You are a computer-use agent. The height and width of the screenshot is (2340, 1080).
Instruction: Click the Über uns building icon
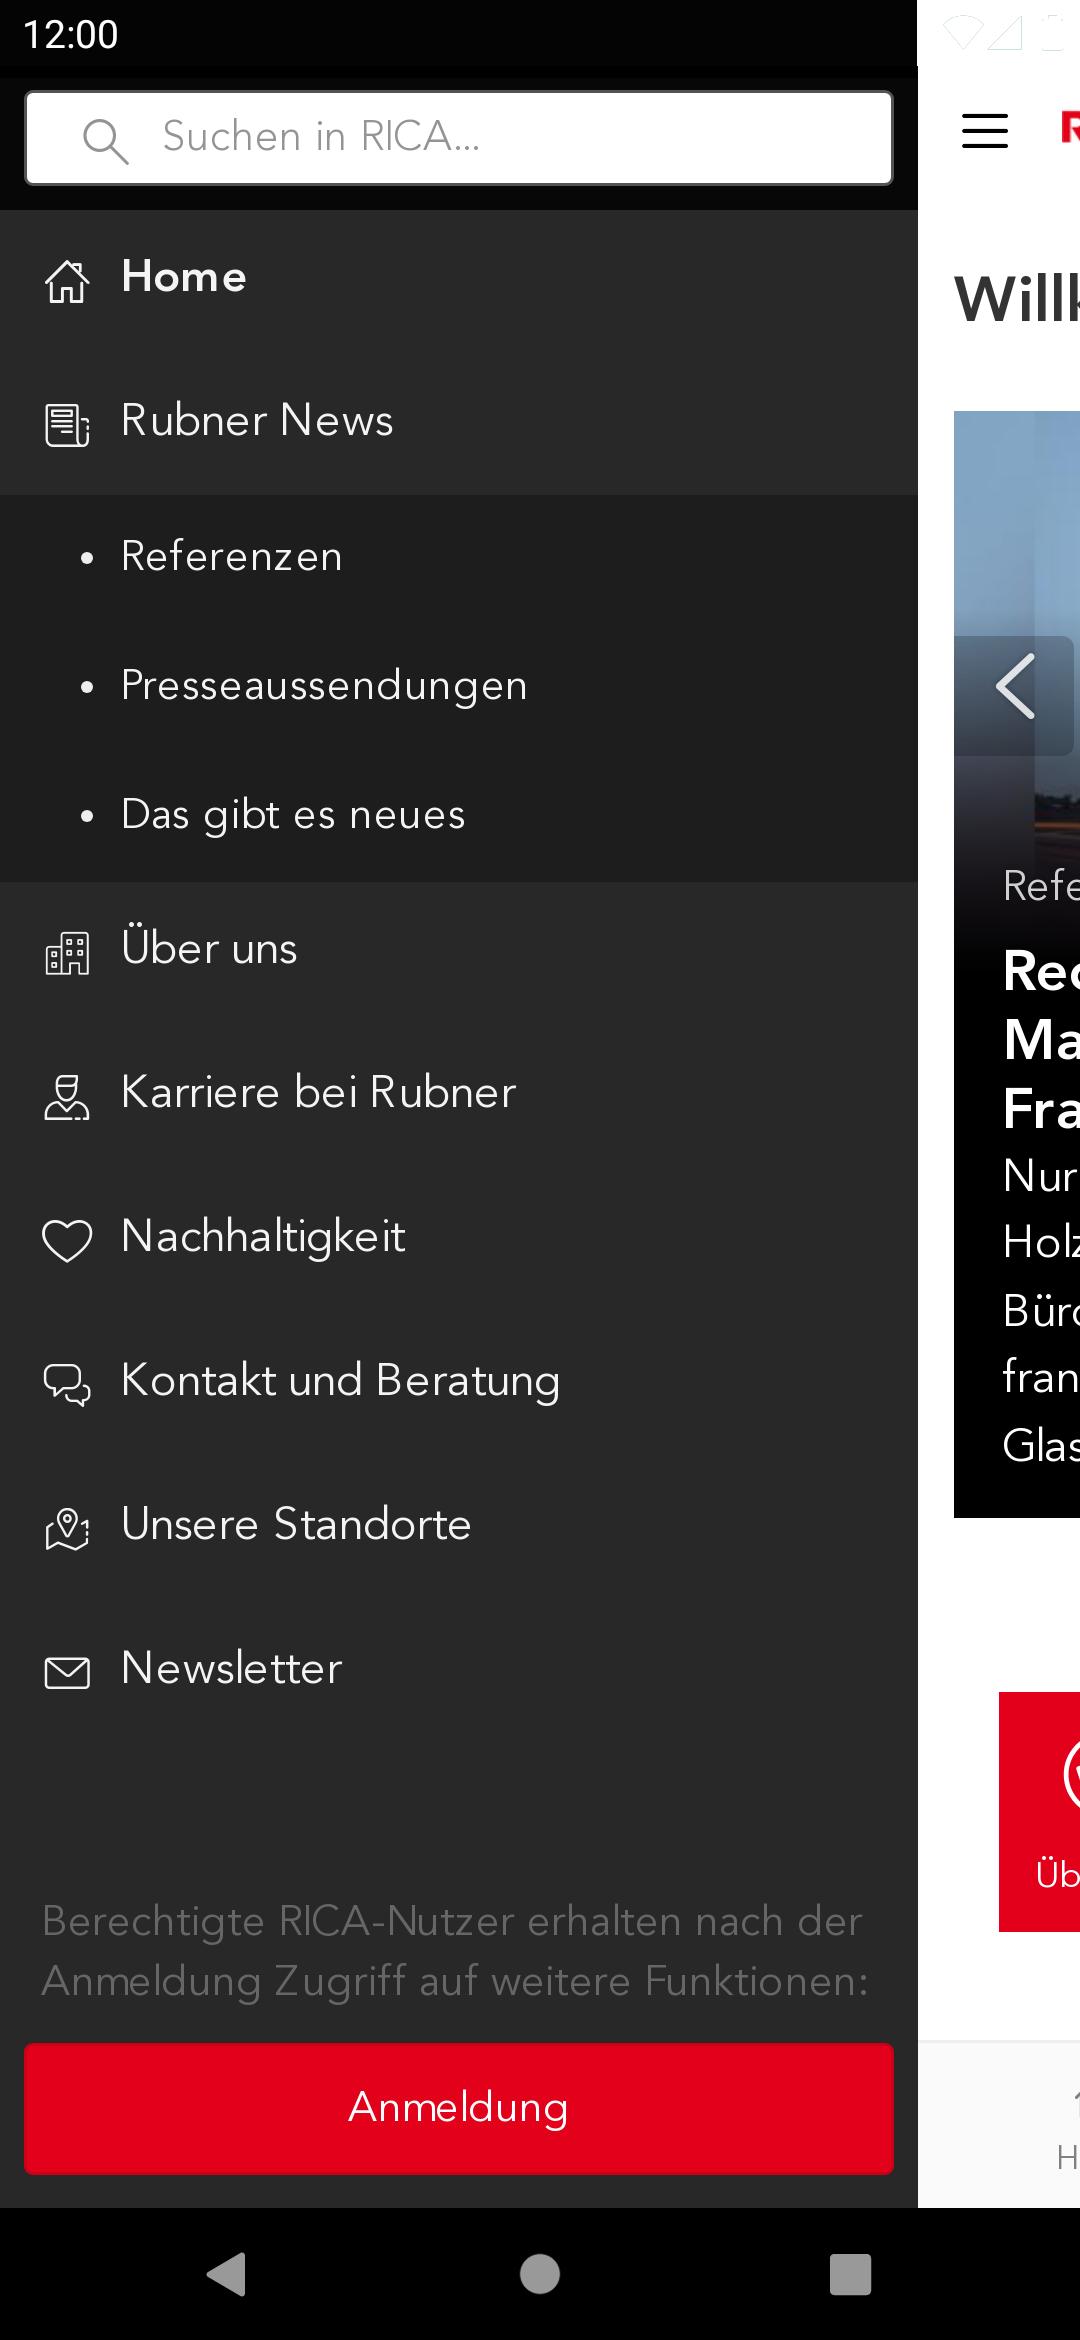(67, 953)
